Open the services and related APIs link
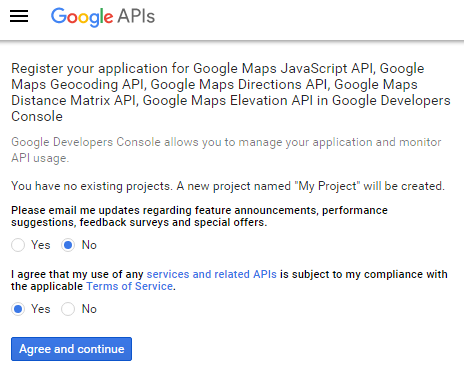Image resolution: width=464 pixels, height=376 pixels. (212, 274)
